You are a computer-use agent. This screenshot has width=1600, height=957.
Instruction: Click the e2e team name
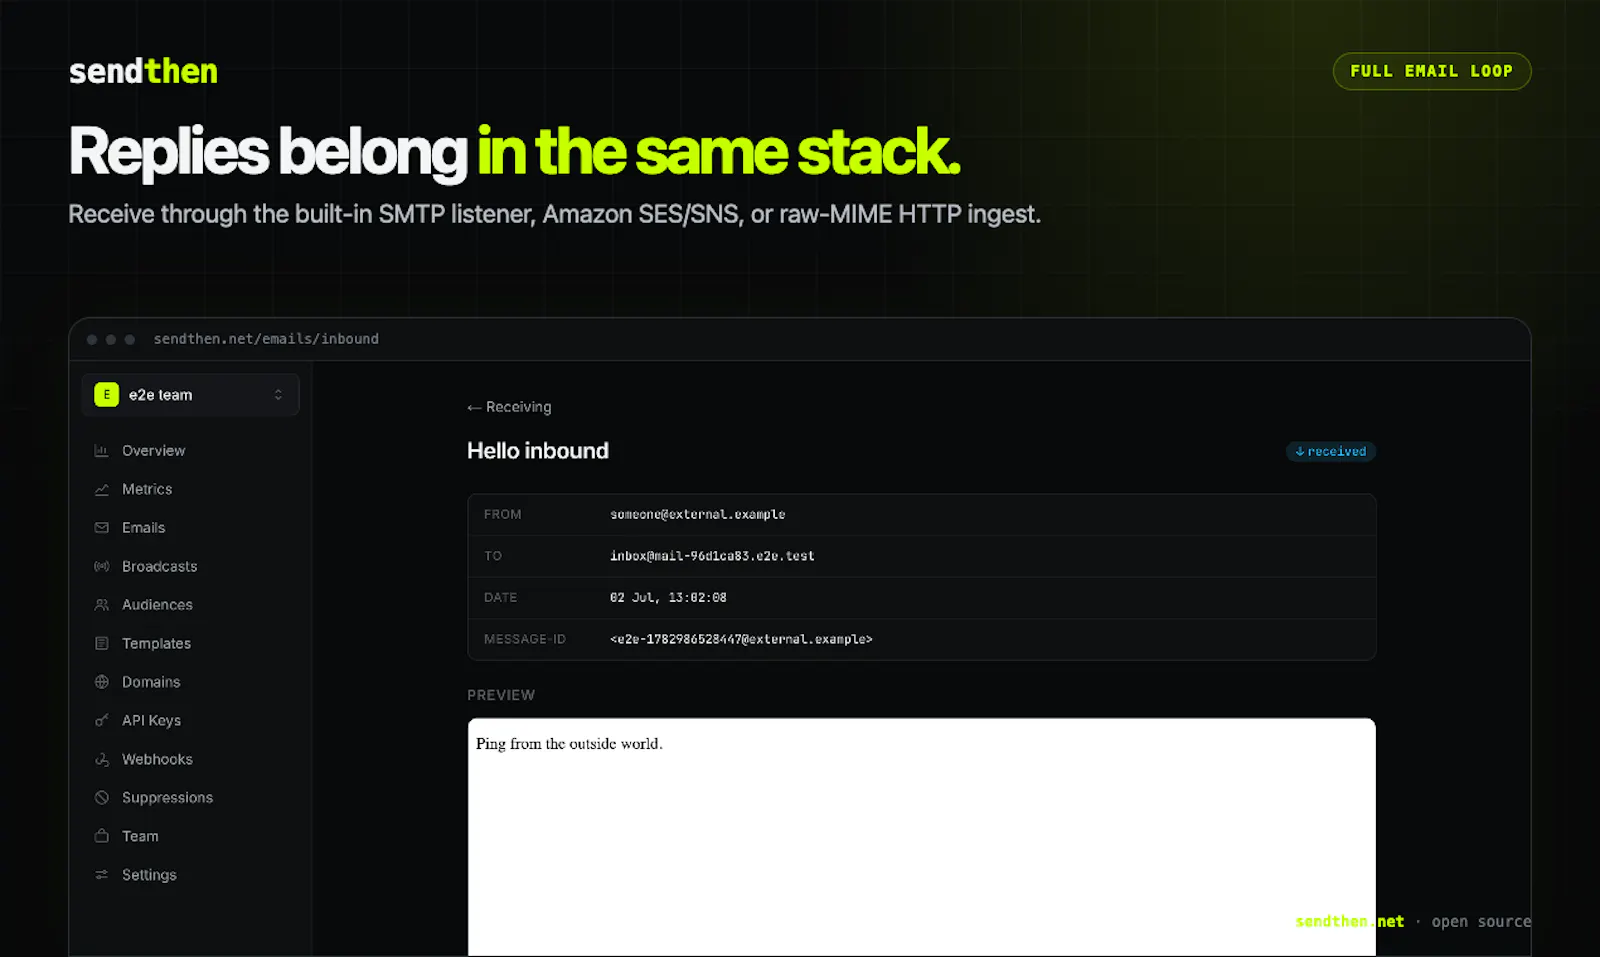tap(160, 395)
